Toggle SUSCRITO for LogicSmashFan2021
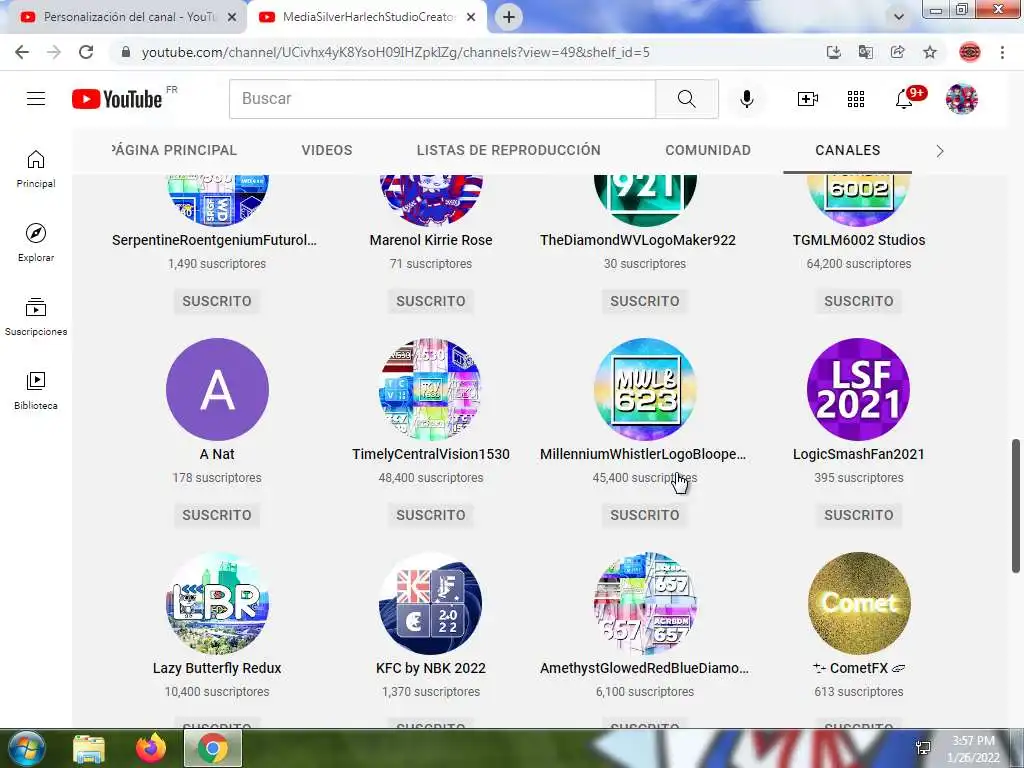The height and width of the screenshot is (768, 1024). point(859,515)
